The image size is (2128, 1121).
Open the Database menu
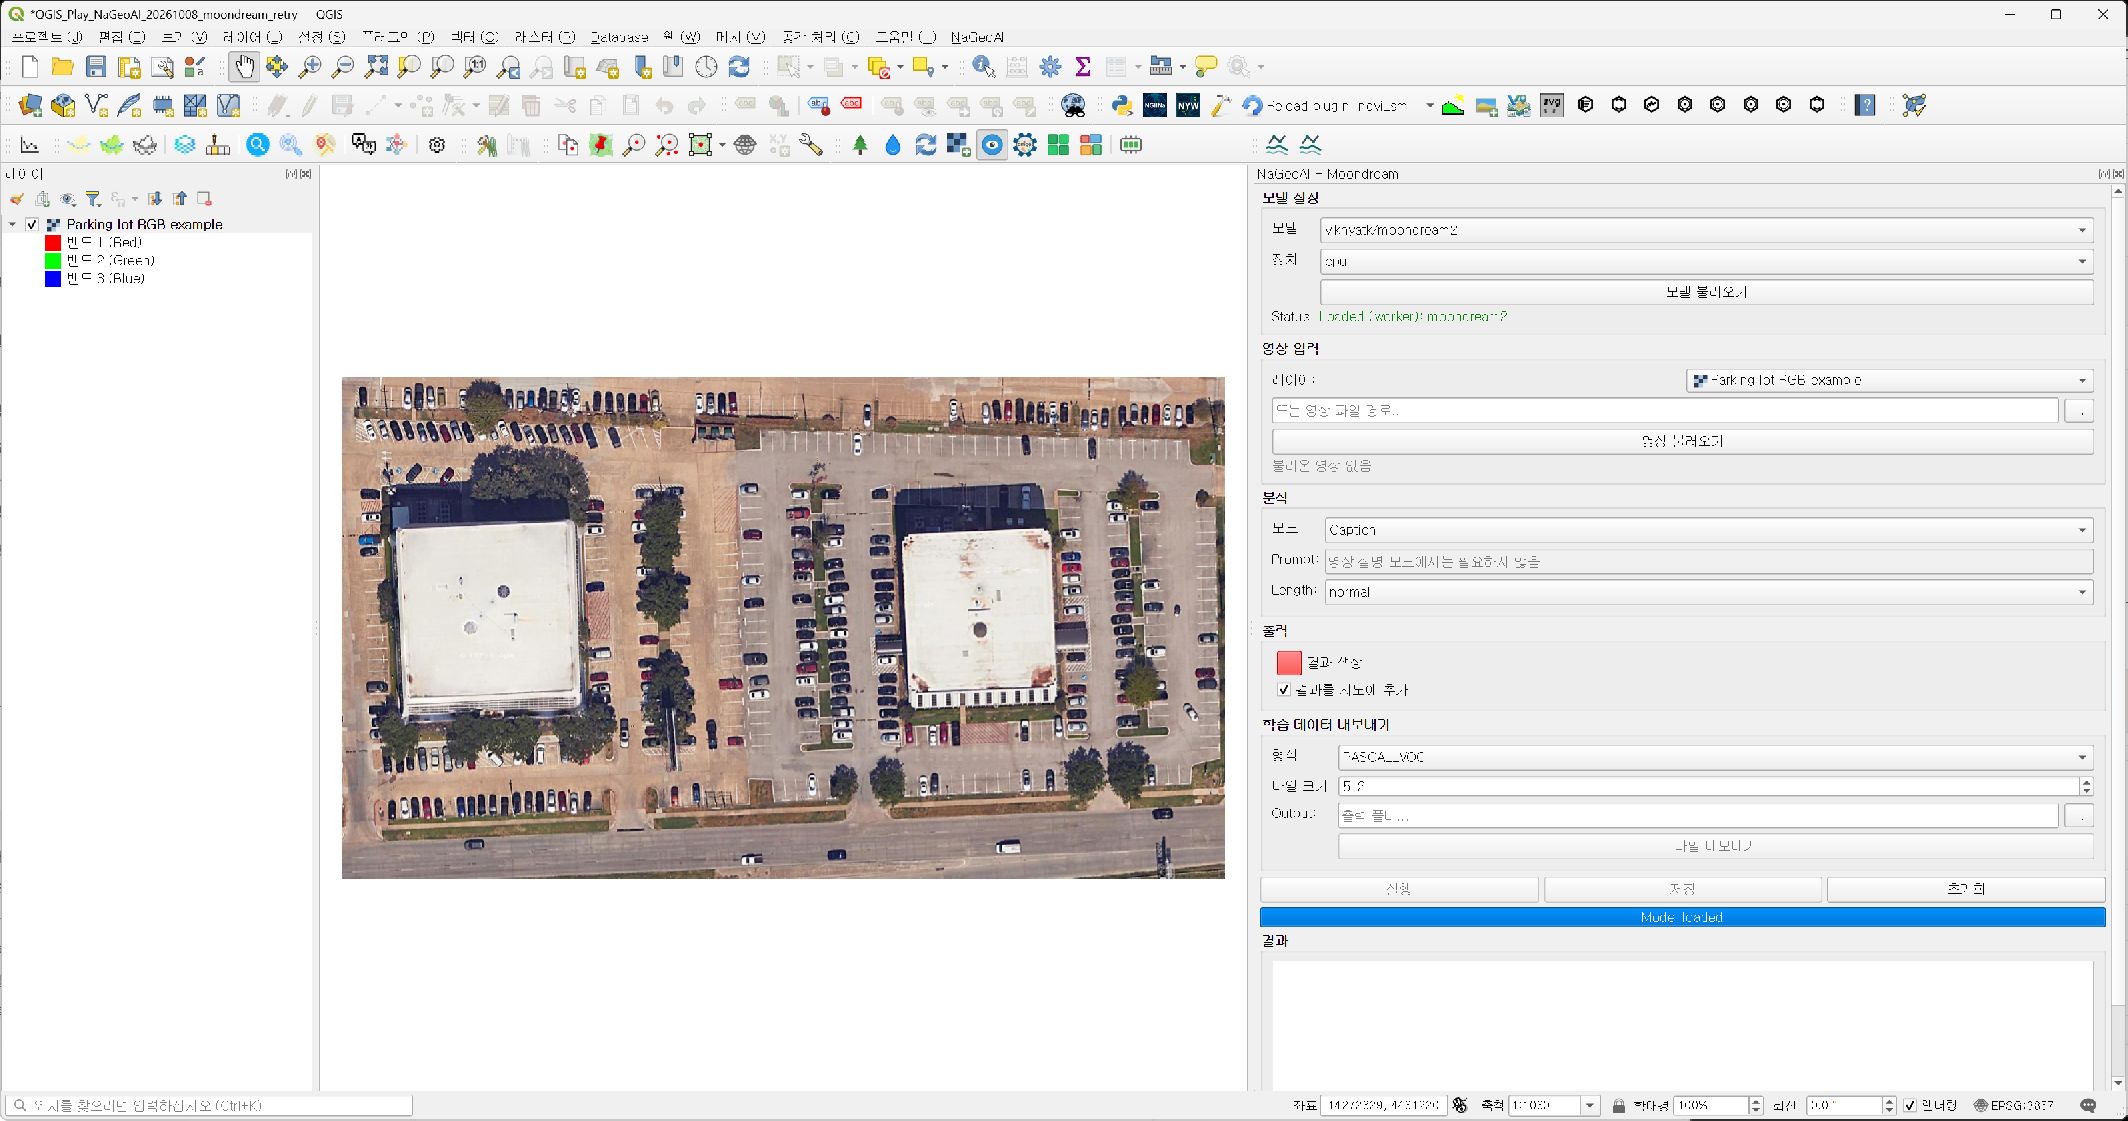619,37
